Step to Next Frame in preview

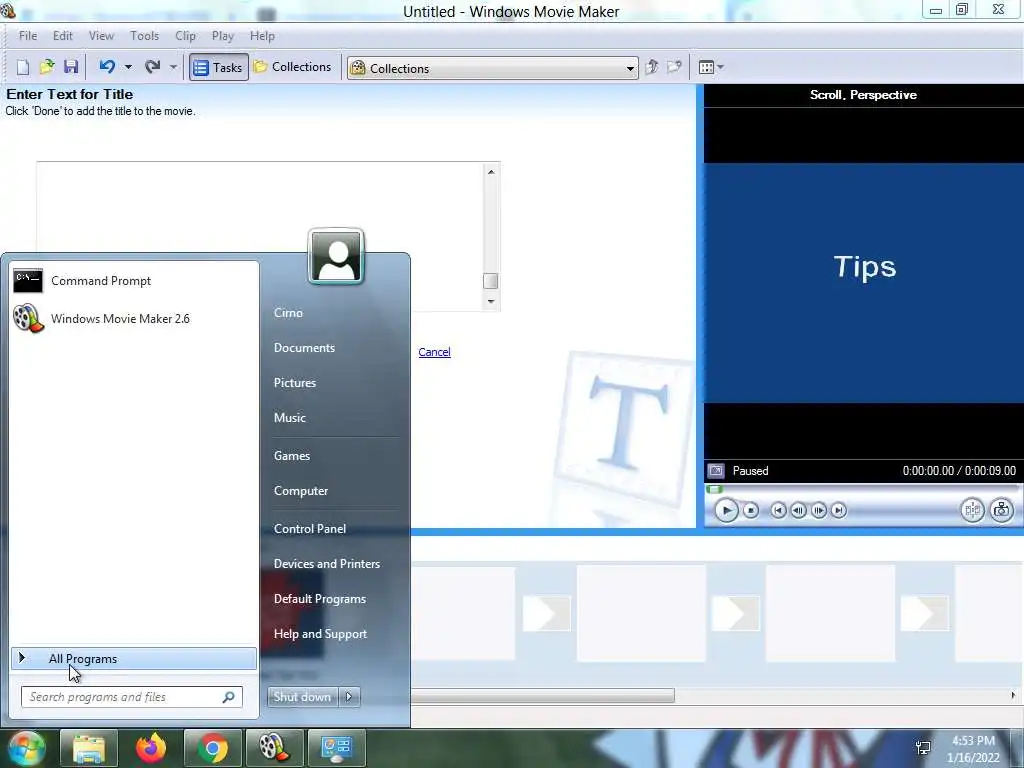pos(818,510)
